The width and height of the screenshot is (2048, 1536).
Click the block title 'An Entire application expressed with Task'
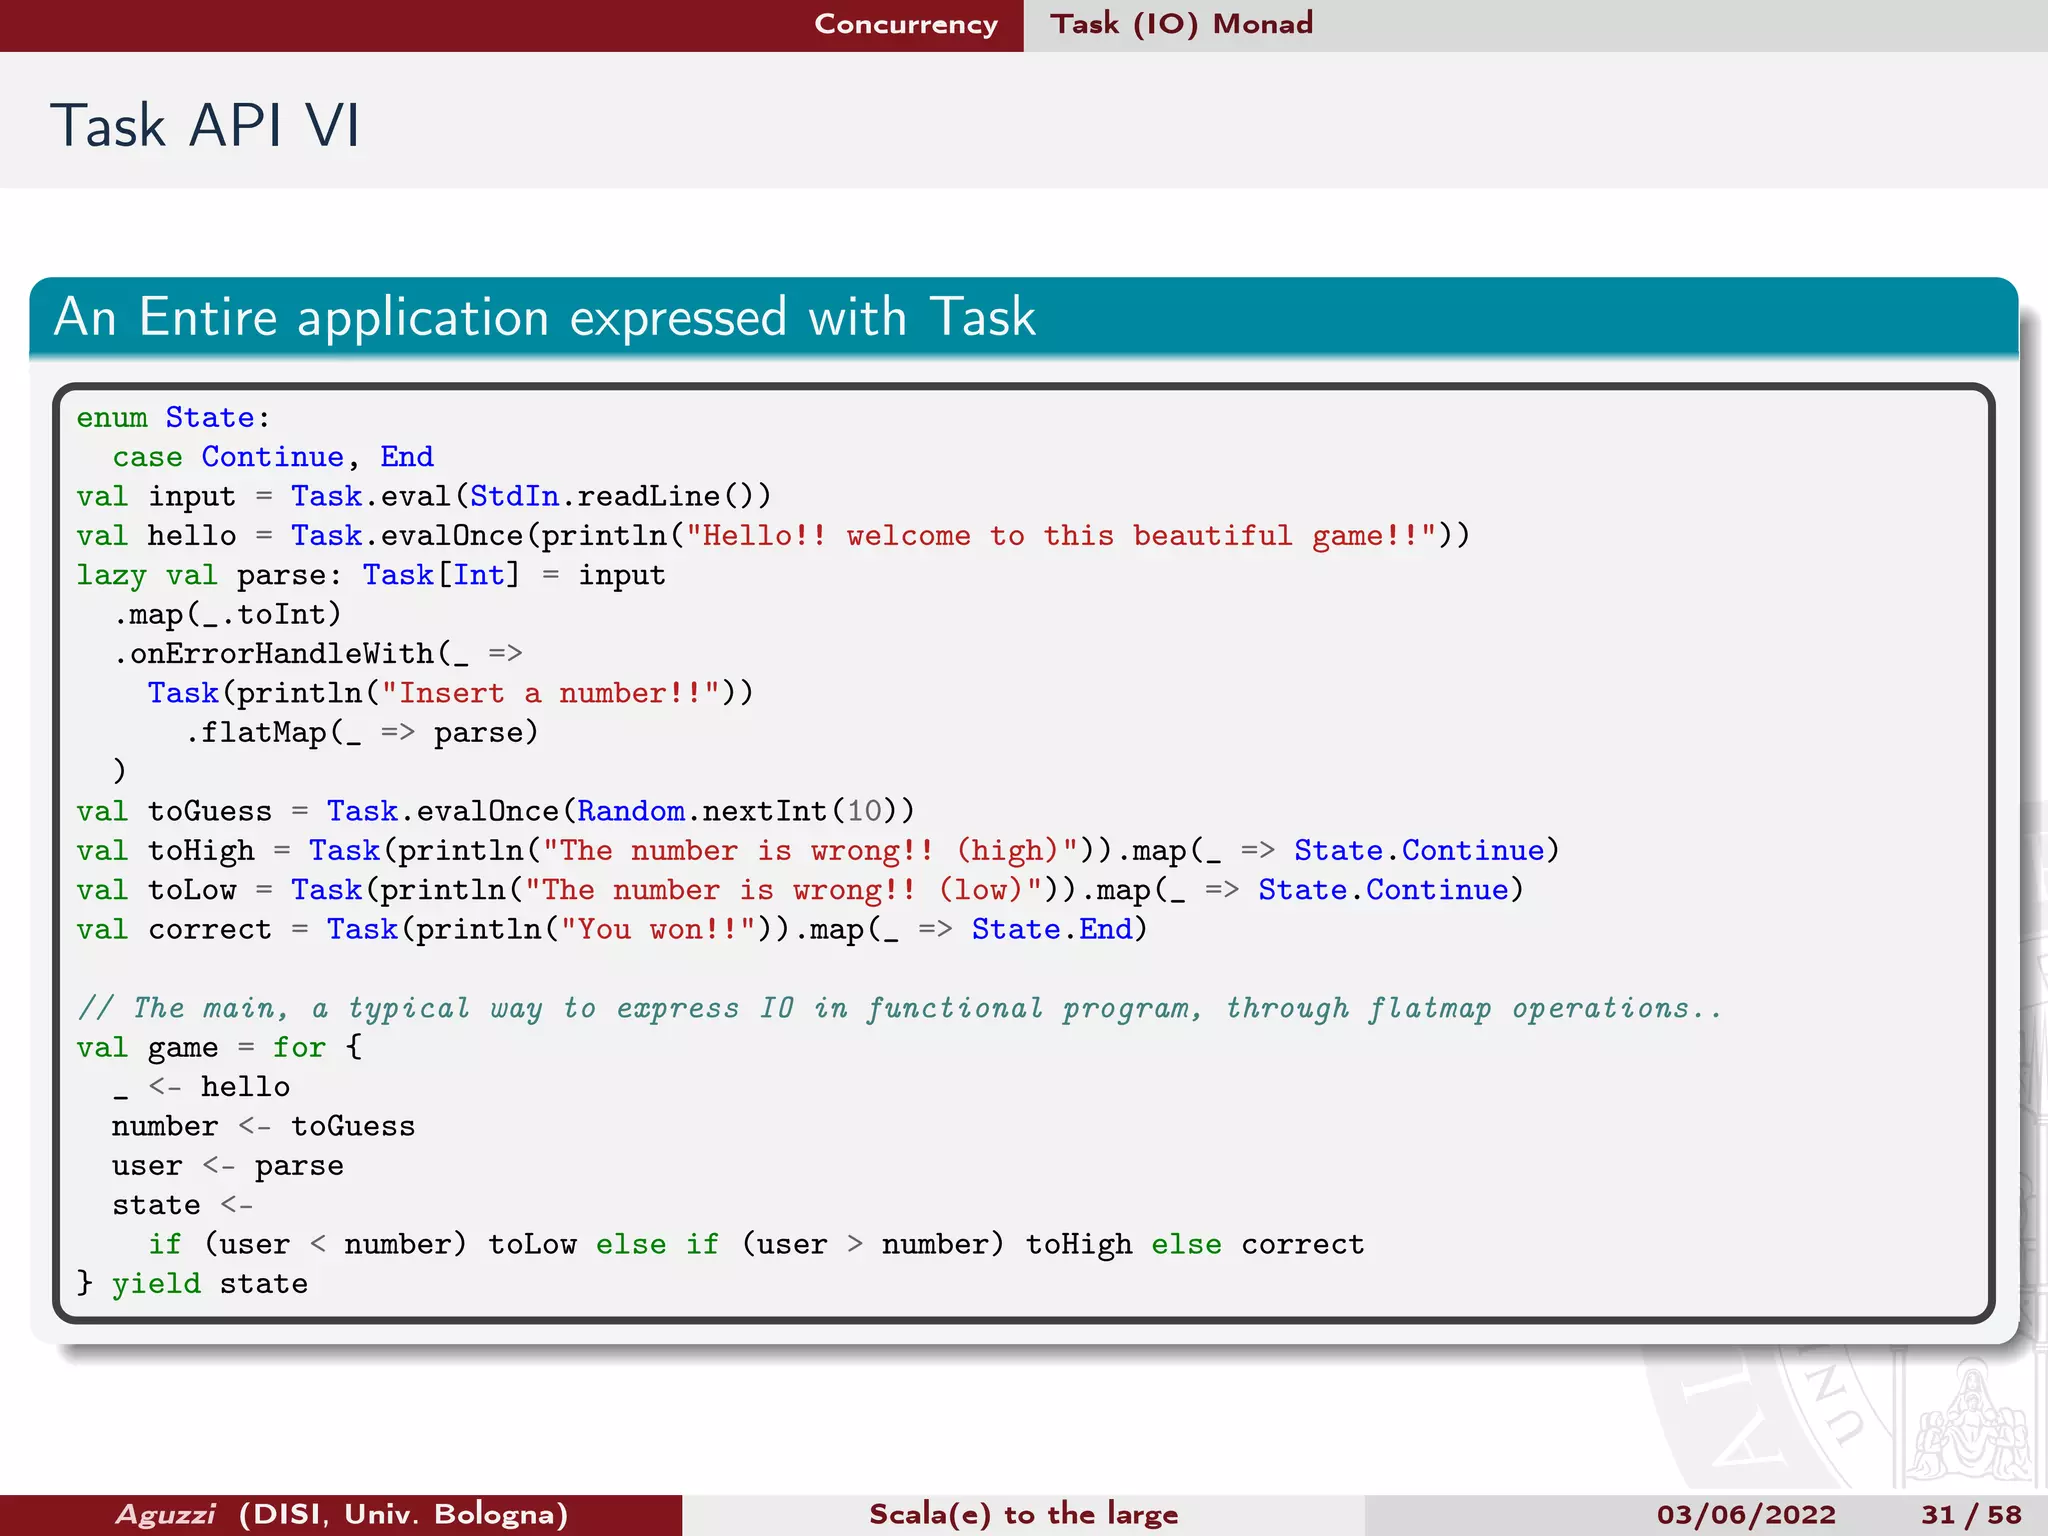click(x=545, y=317)
